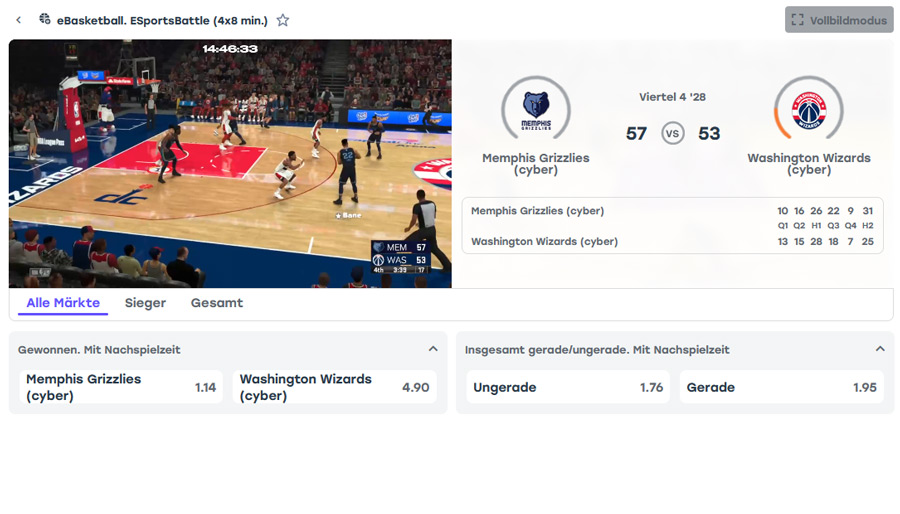Click Washington Wizards (cyber) name under logo
This screenshot has width=900, height=514.
pyautogui.click(x=809, y=163)
